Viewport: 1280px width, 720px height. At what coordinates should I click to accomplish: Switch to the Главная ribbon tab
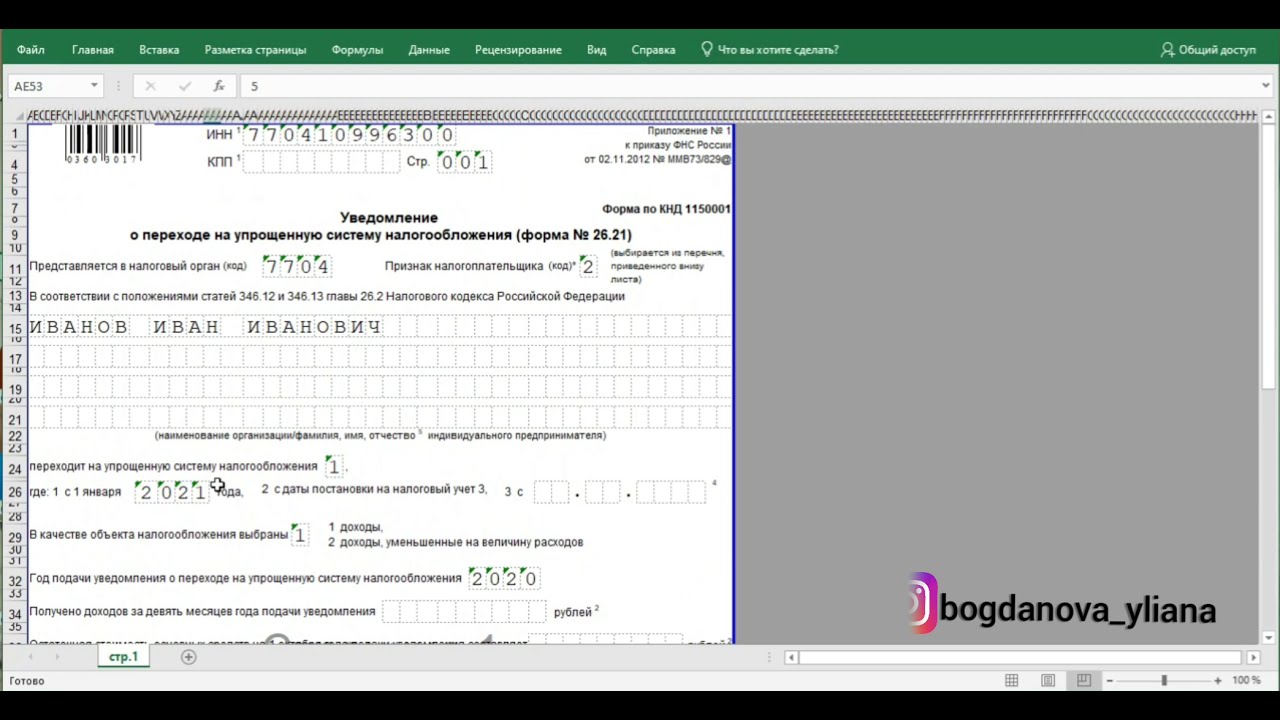(92, 49)
